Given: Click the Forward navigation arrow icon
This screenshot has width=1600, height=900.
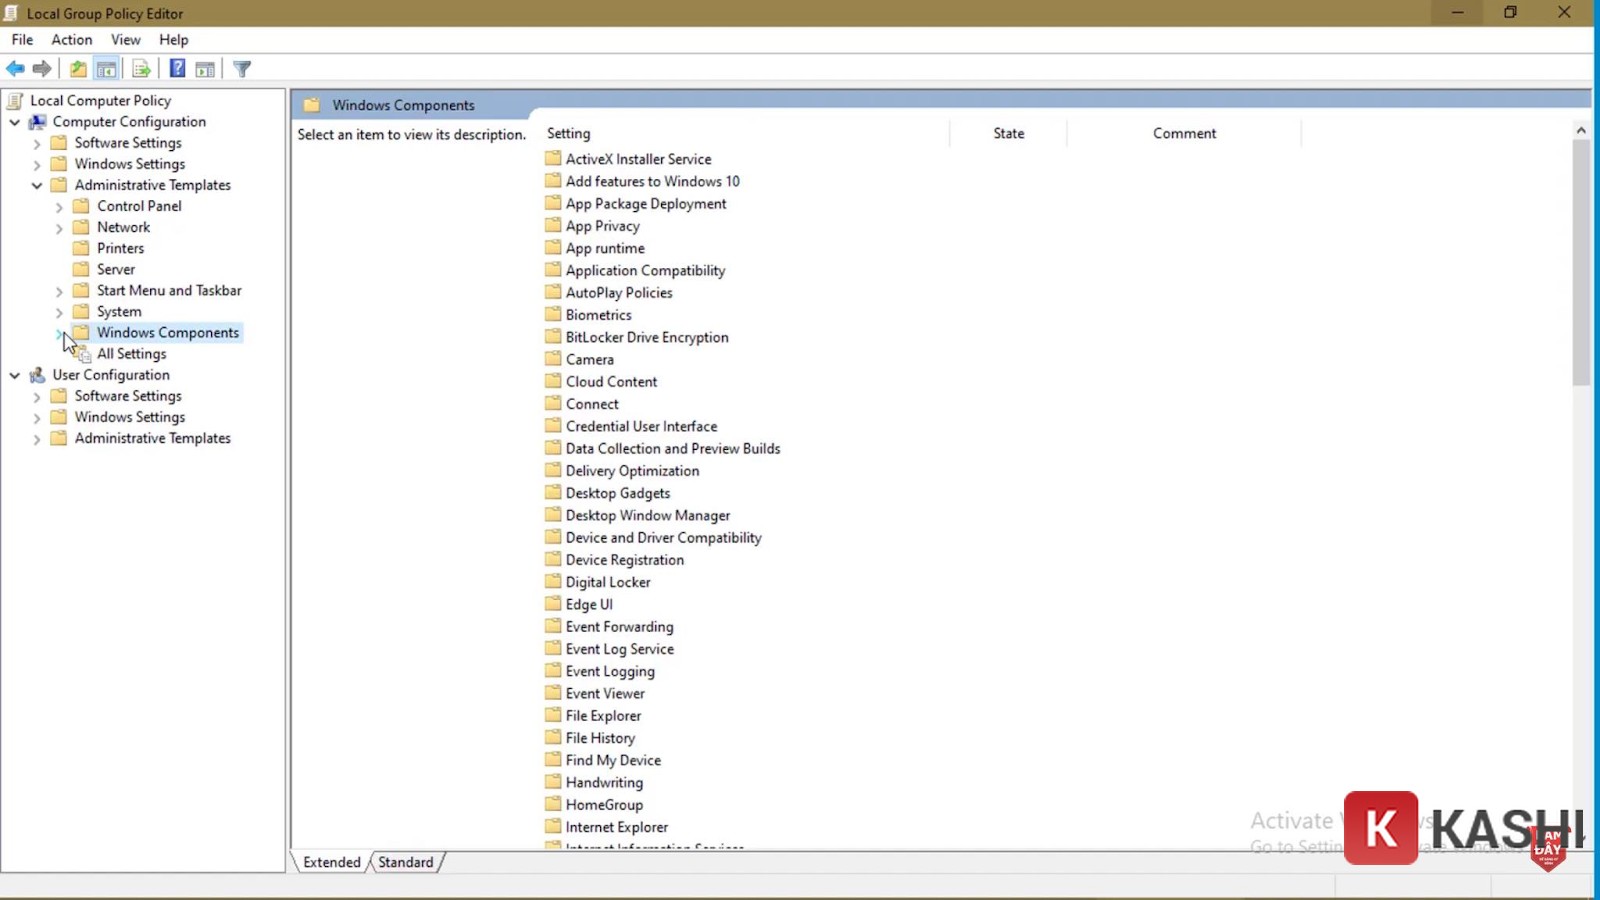Looking at the screenshot, I should (x=42, y=68).
